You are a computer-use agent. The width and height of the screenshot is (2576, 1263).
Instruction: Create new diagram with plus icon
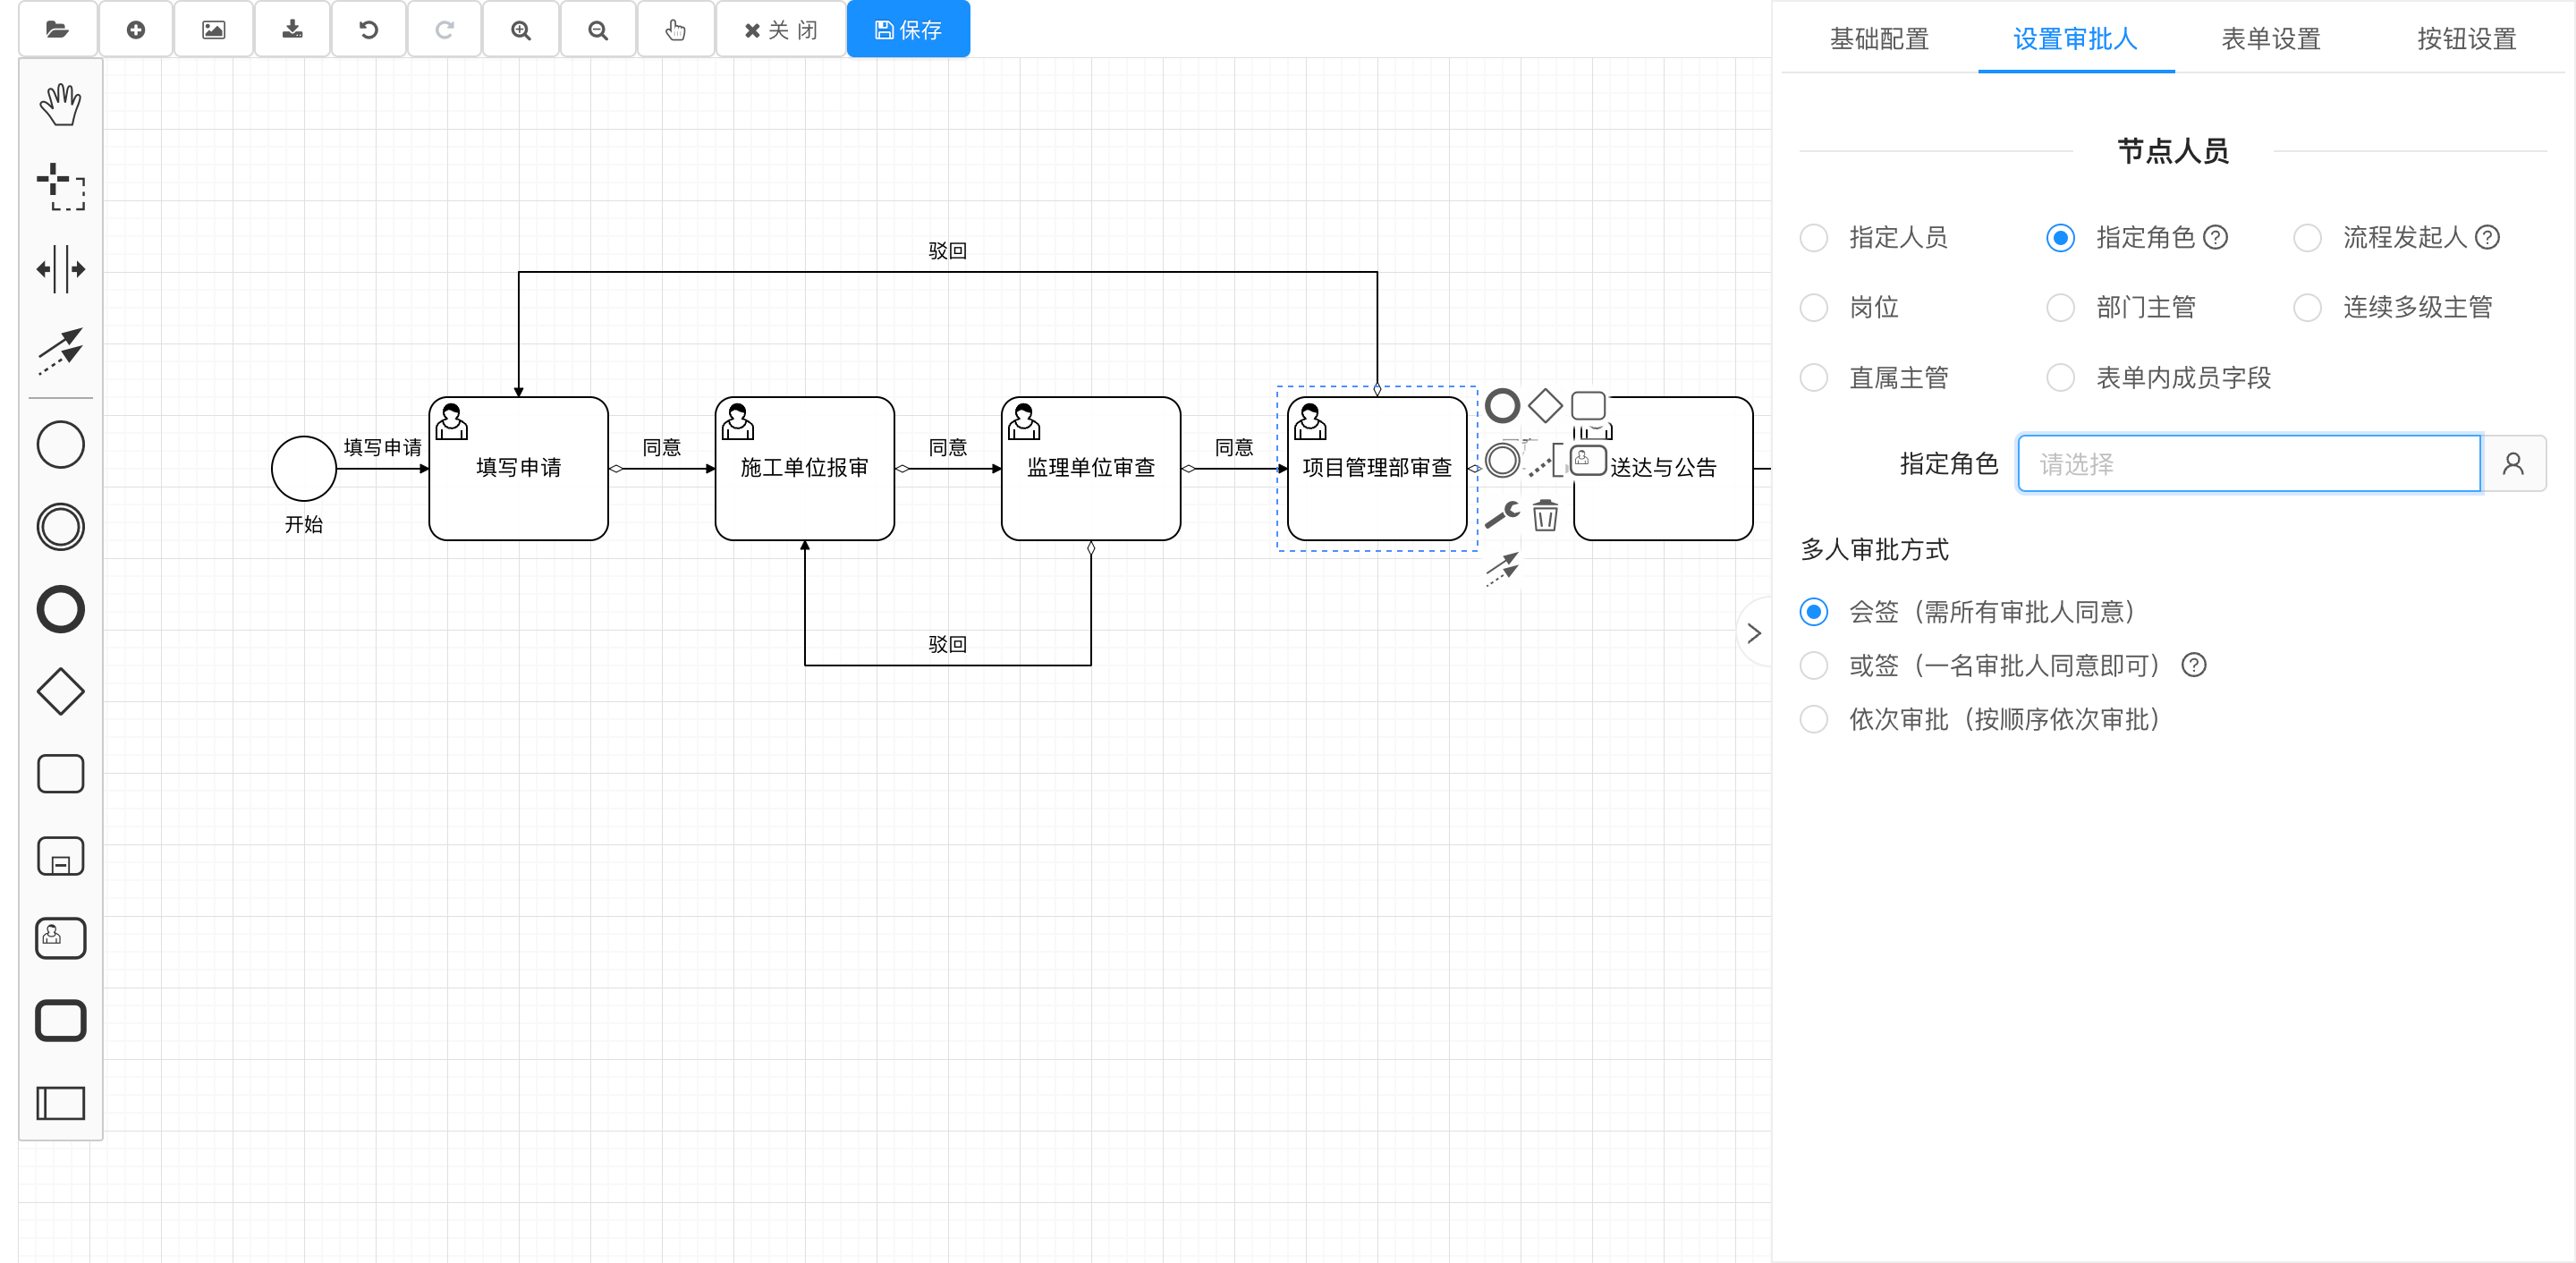[x=136, y=29]
